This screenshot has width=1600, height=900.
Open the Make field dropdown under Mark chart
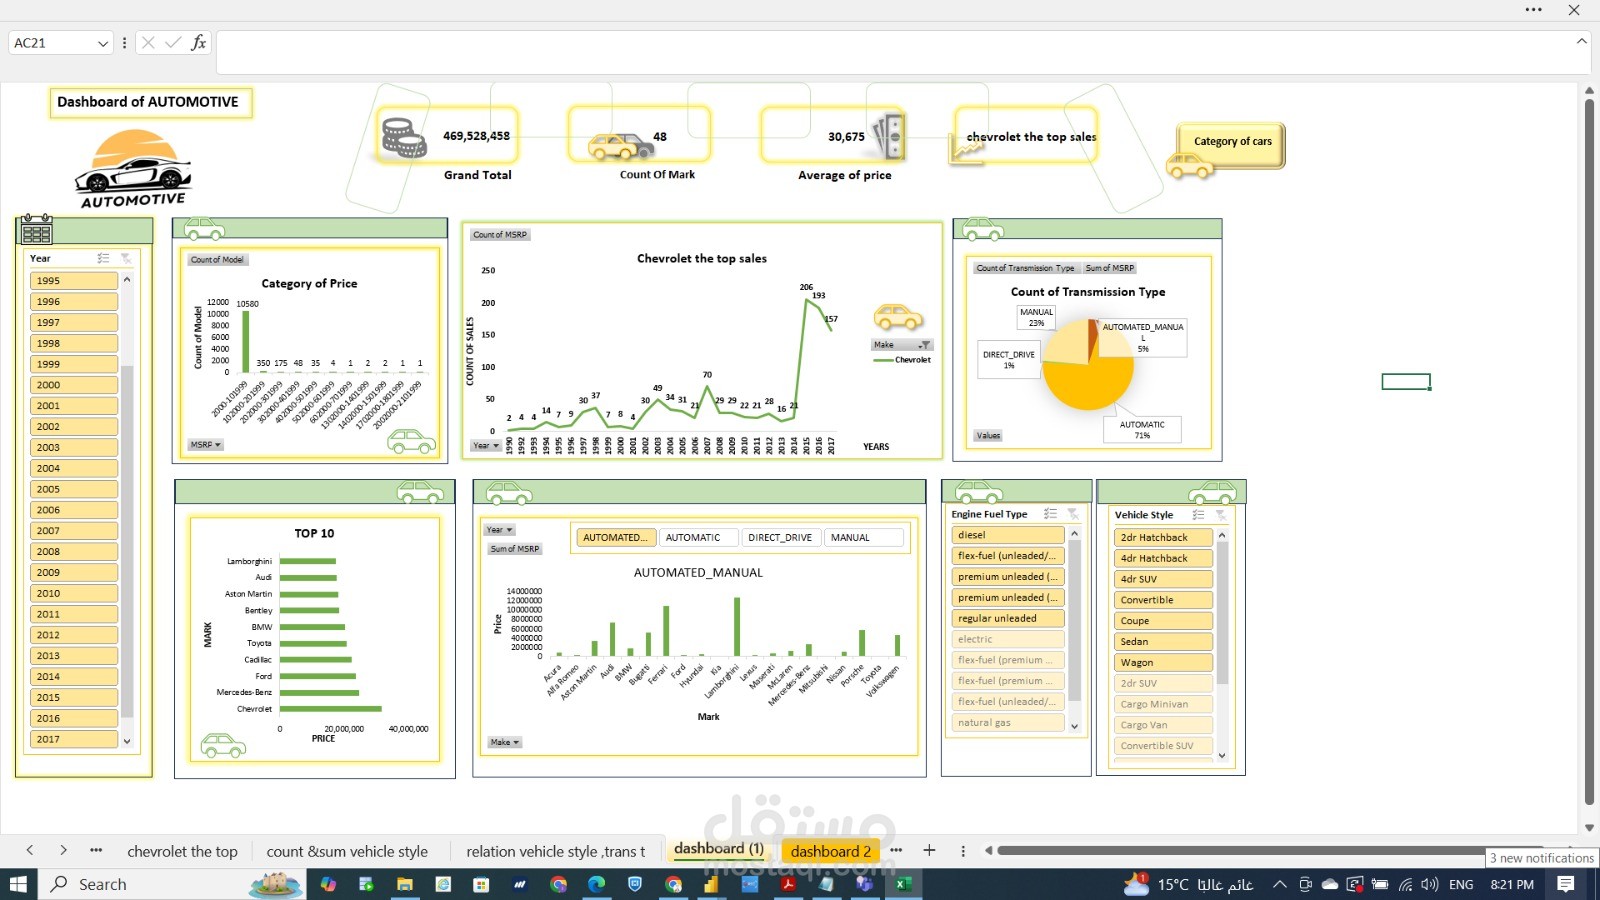pos(505,743)
